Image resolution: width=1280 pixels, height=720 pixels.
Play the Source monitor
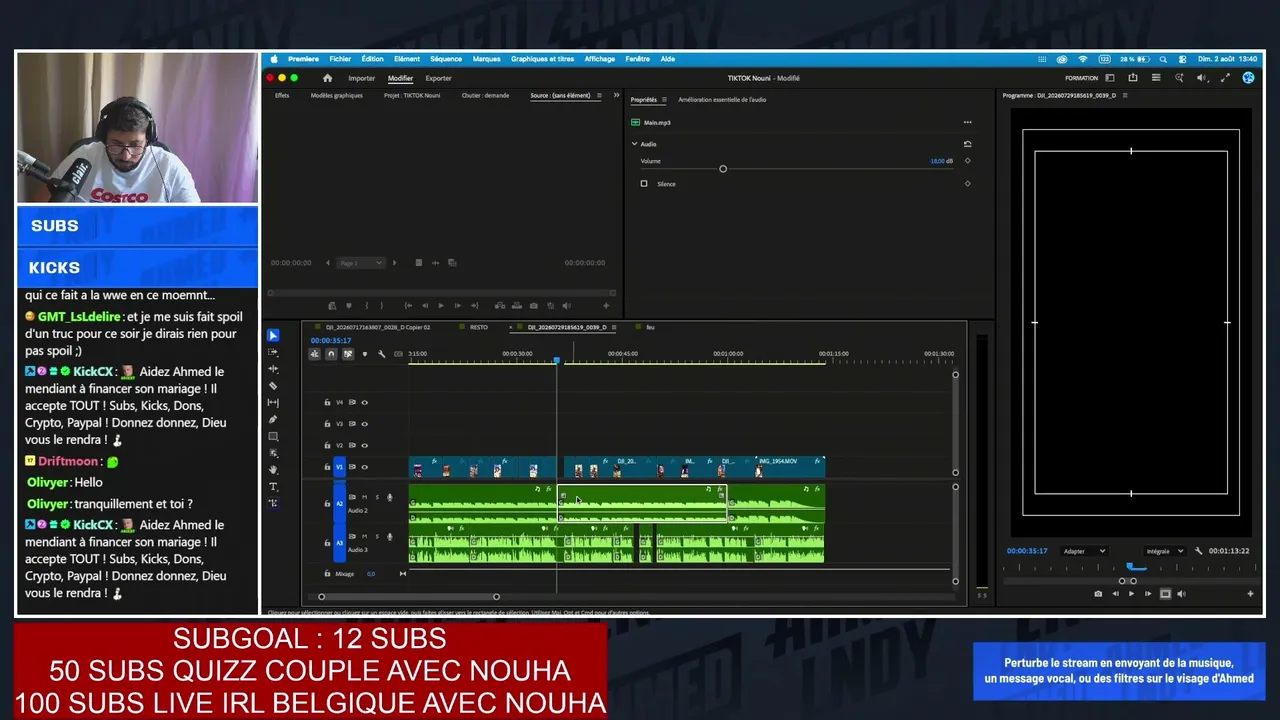[440, 306]
